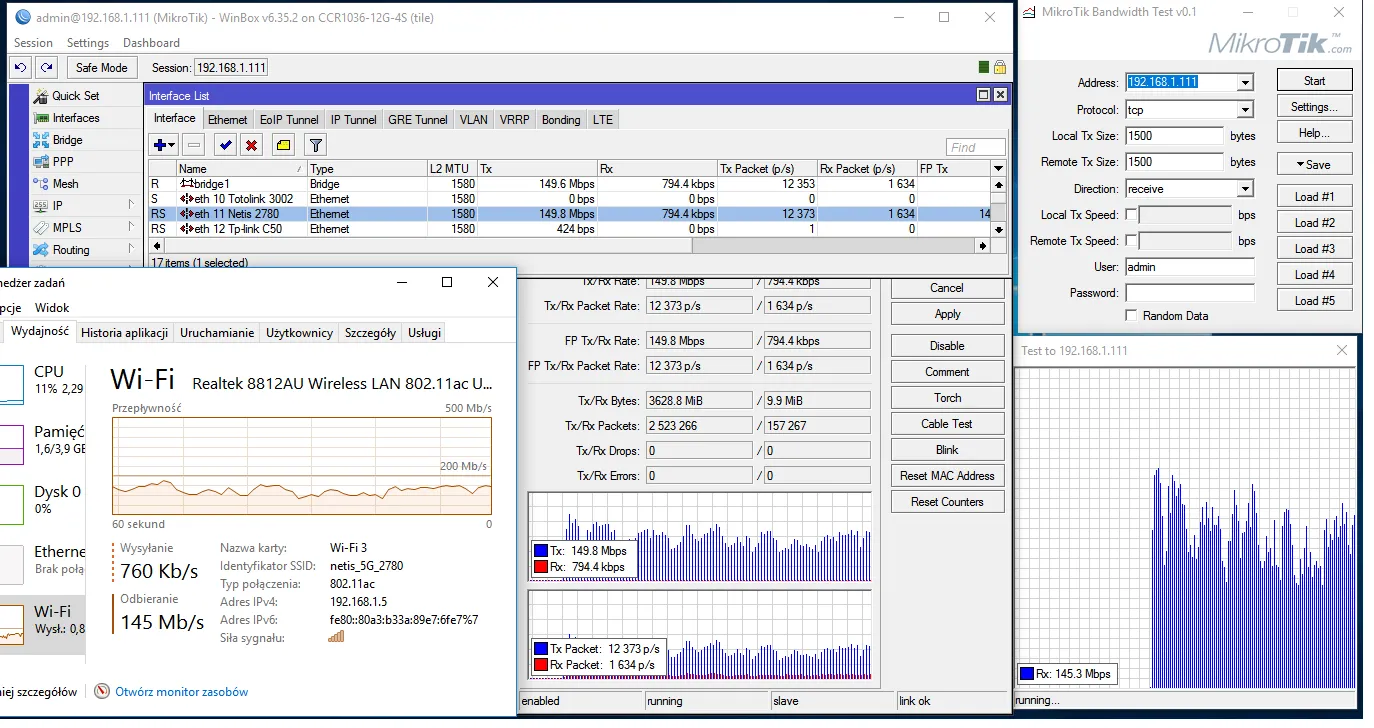
Task: Open the Dashboard menu
Action: (x=152, y=43)
